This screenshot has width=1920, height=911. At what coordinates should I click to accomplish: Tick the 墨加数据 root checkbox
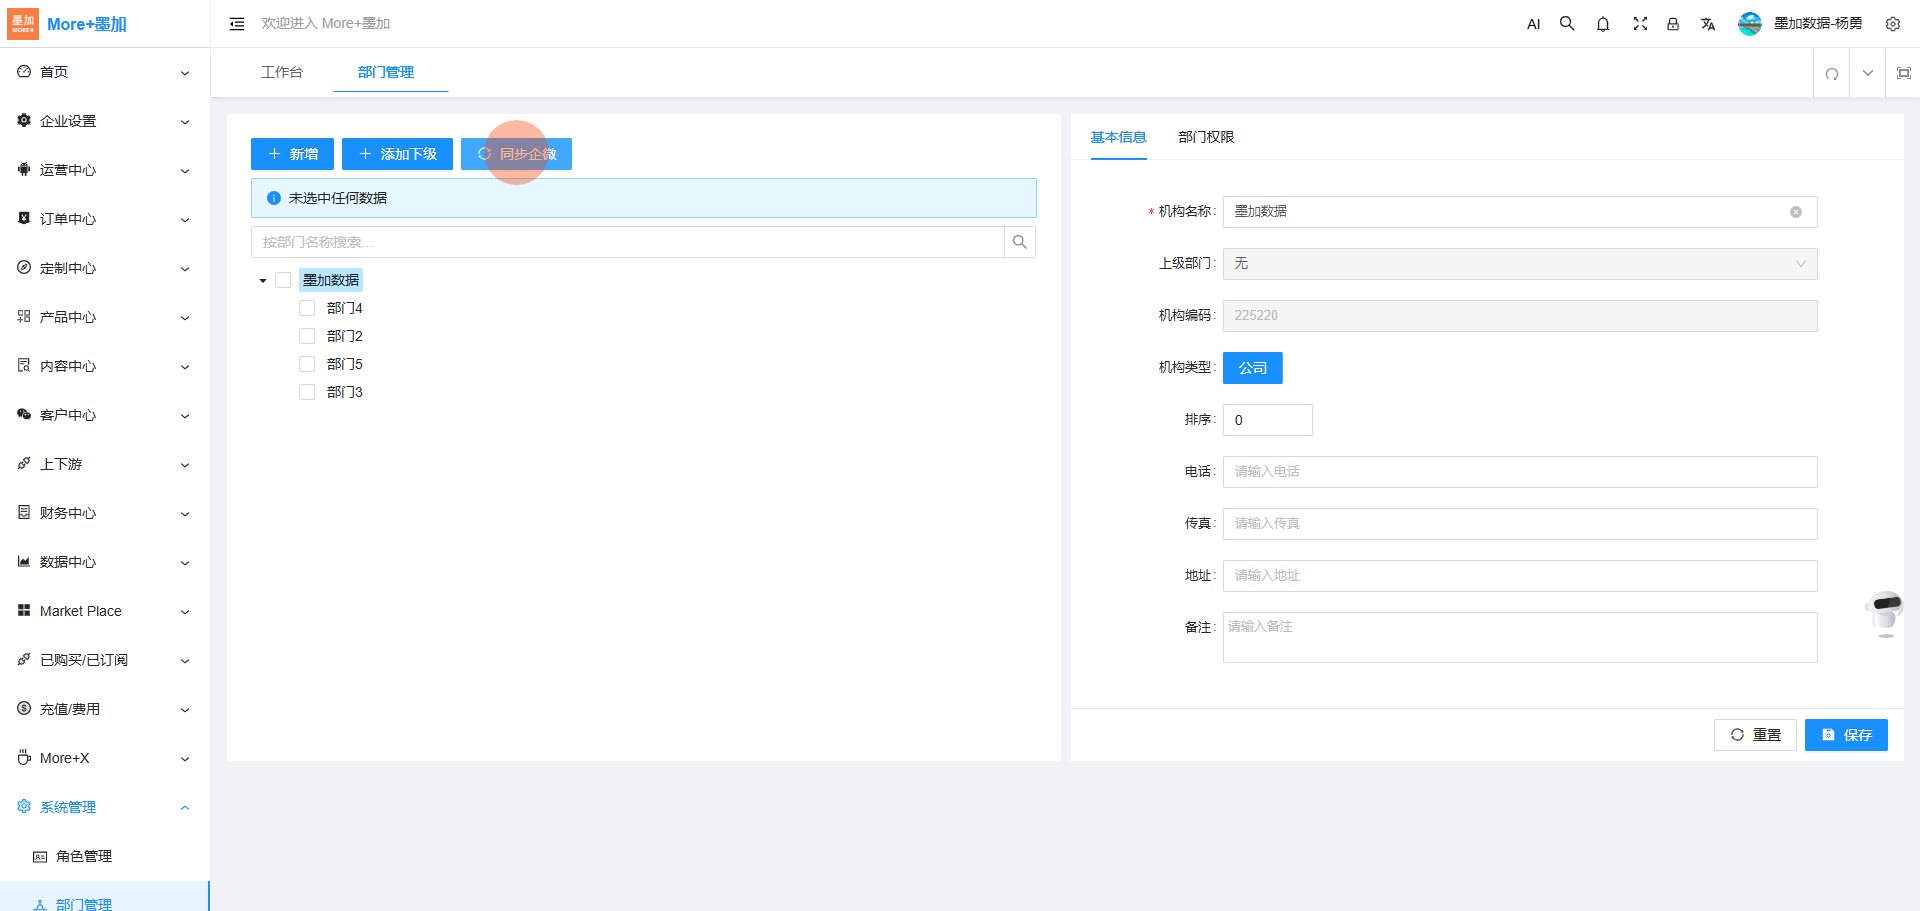[x=283, y=280]
